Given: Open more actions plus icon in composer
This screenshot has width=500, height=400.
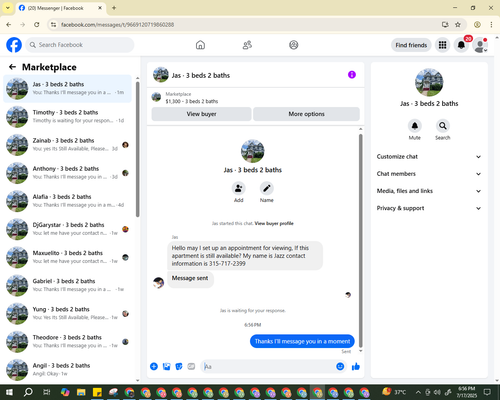Looking at the screenshot, I should click(154, 366).
